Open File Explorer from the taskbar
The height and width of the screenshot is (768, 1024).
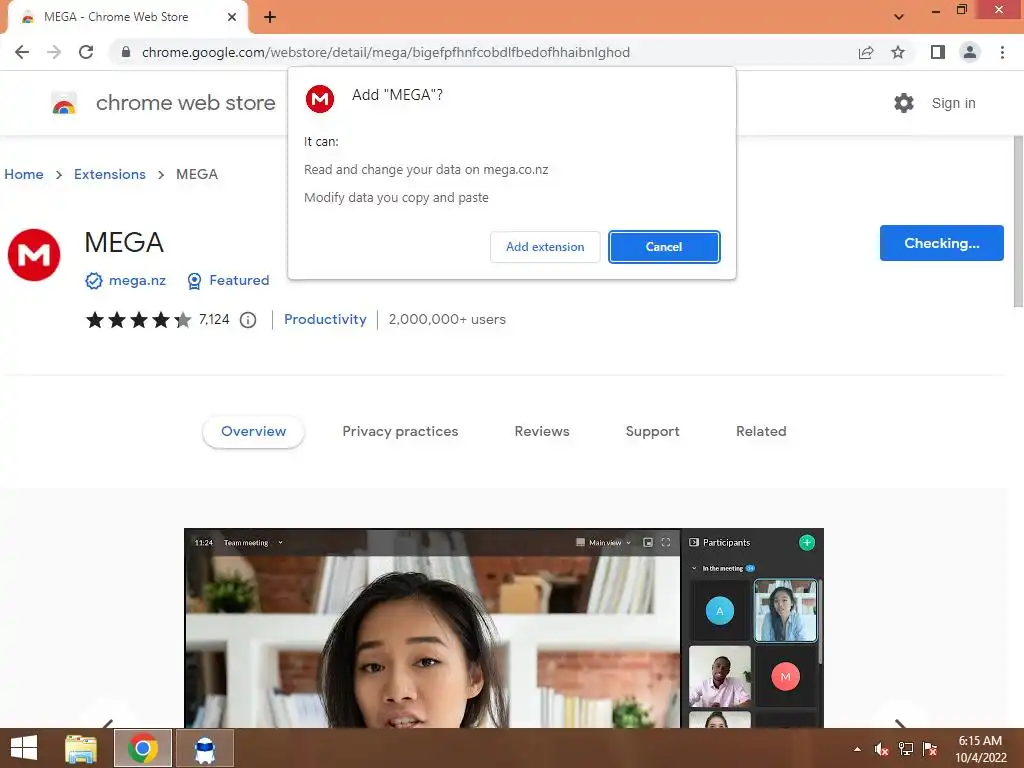pyautogui.click(x=81, y=749)
